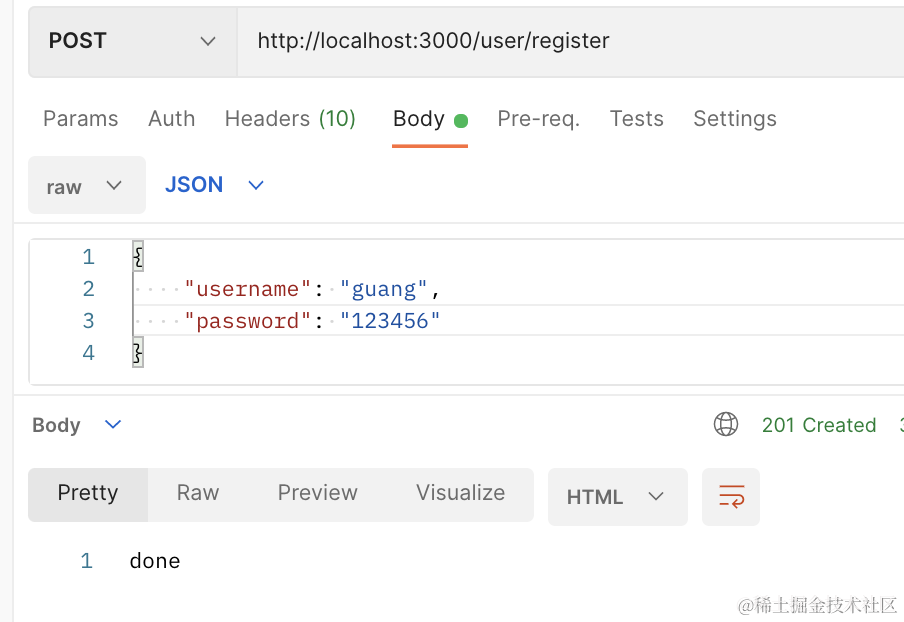904x622 pixels.
Task: Open the POST method dropdown
Action: pos(132,41)
